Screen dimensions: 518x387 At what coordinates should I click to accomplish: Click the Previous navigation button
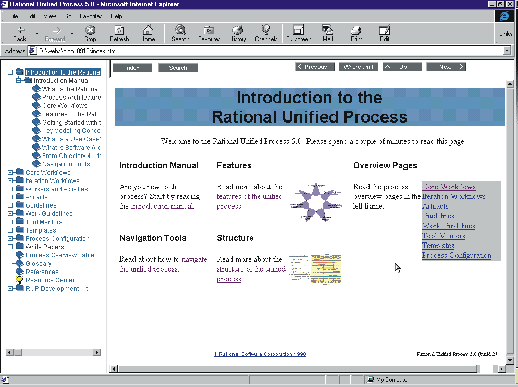(315, 67)
